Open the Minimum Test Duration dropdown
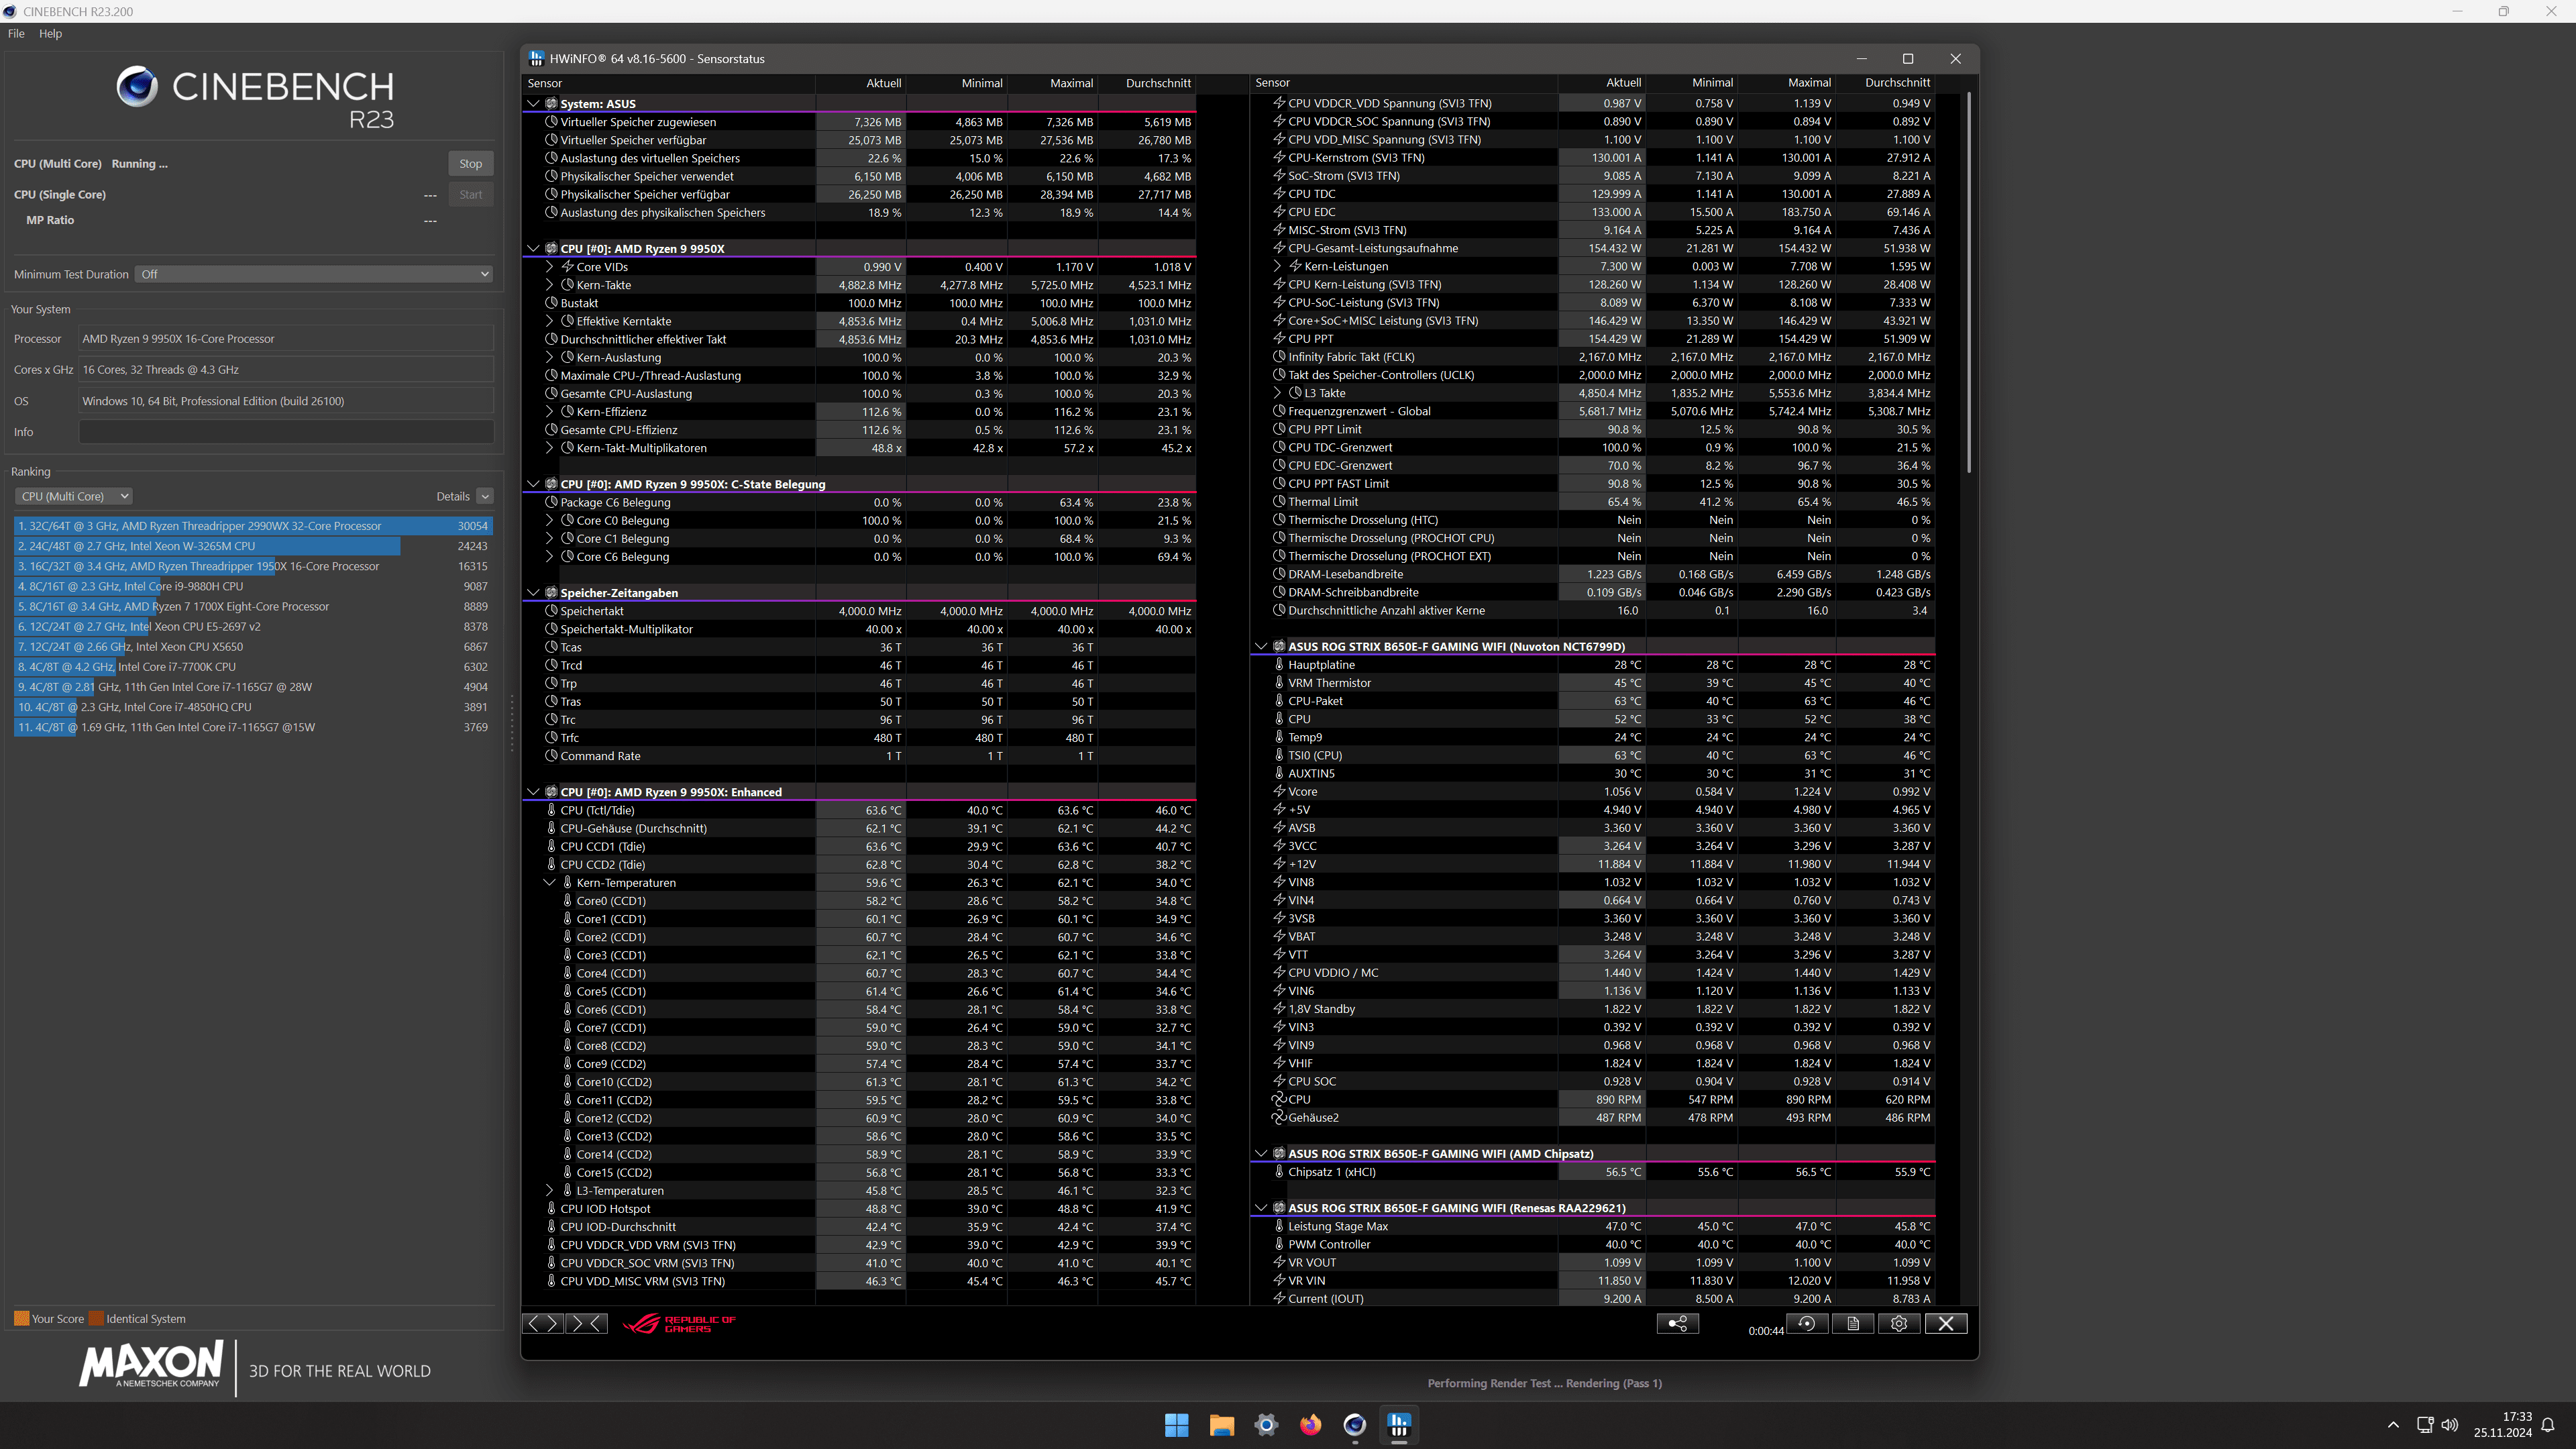This screenshot has width=2576, height=1449. (x=314, y=274)
